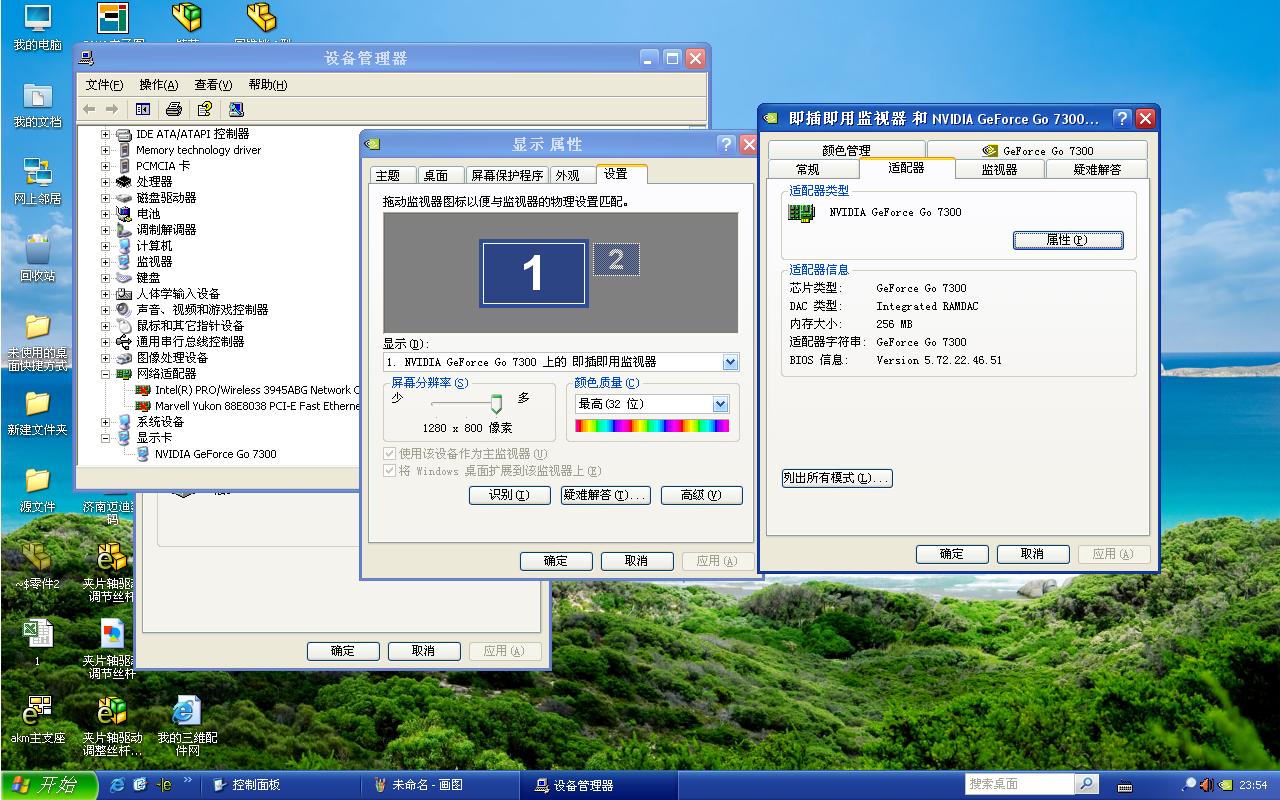This screenshot has height=800, width=1280.
Task: Click Internet Explorer quick launch icon
Action: coord(117,785)
